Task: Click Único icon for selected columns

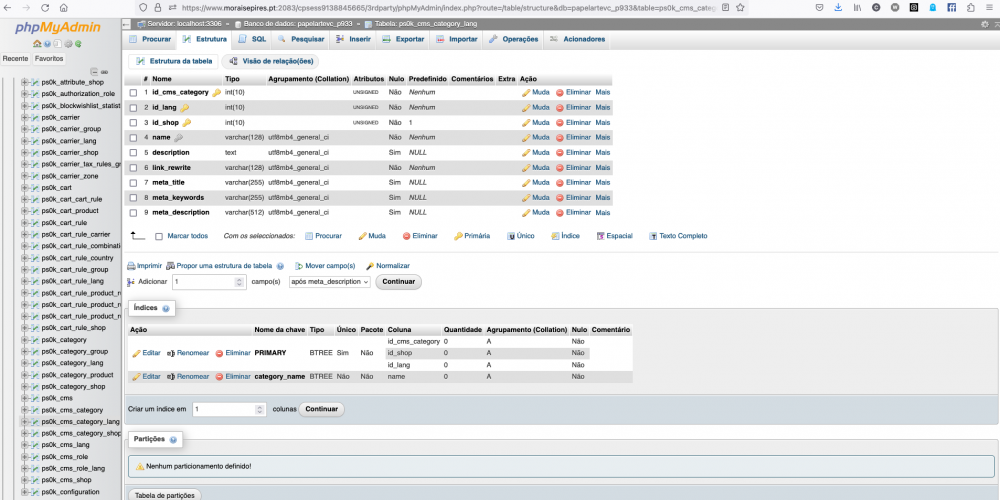Action: pyautogui.click(x=511, y=236)
